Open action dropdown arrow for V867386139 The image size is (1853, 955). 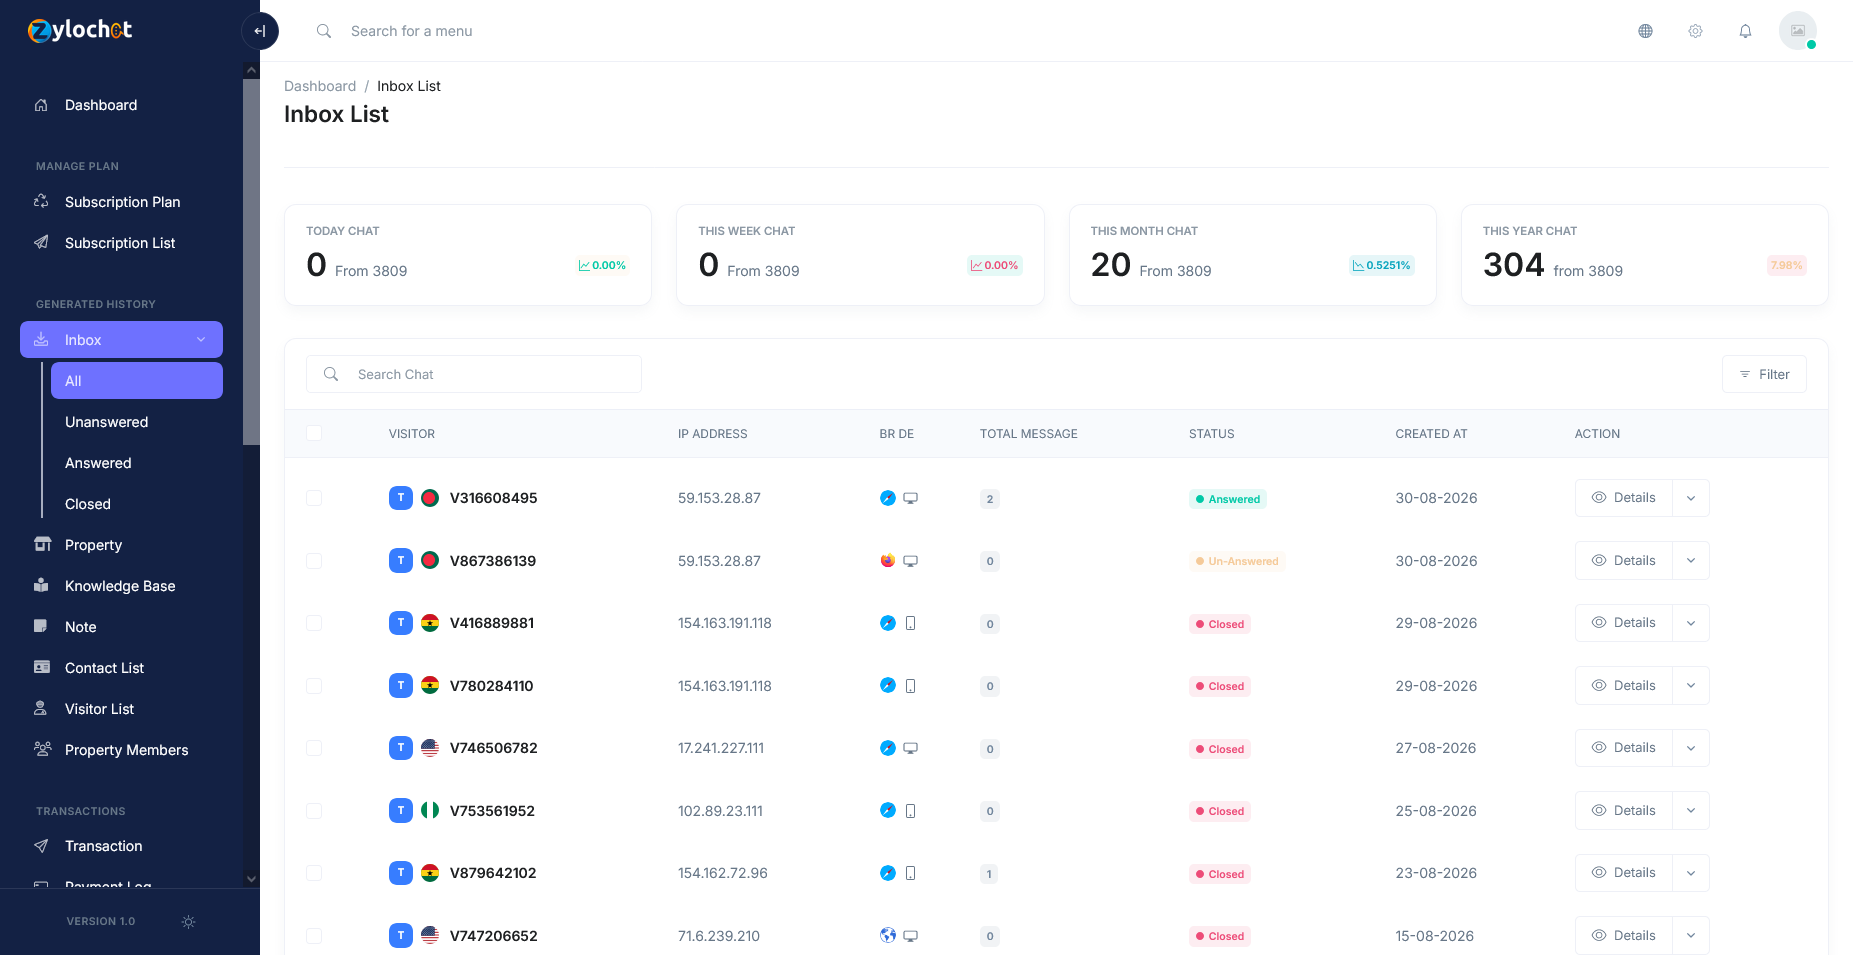point(1691,561)
